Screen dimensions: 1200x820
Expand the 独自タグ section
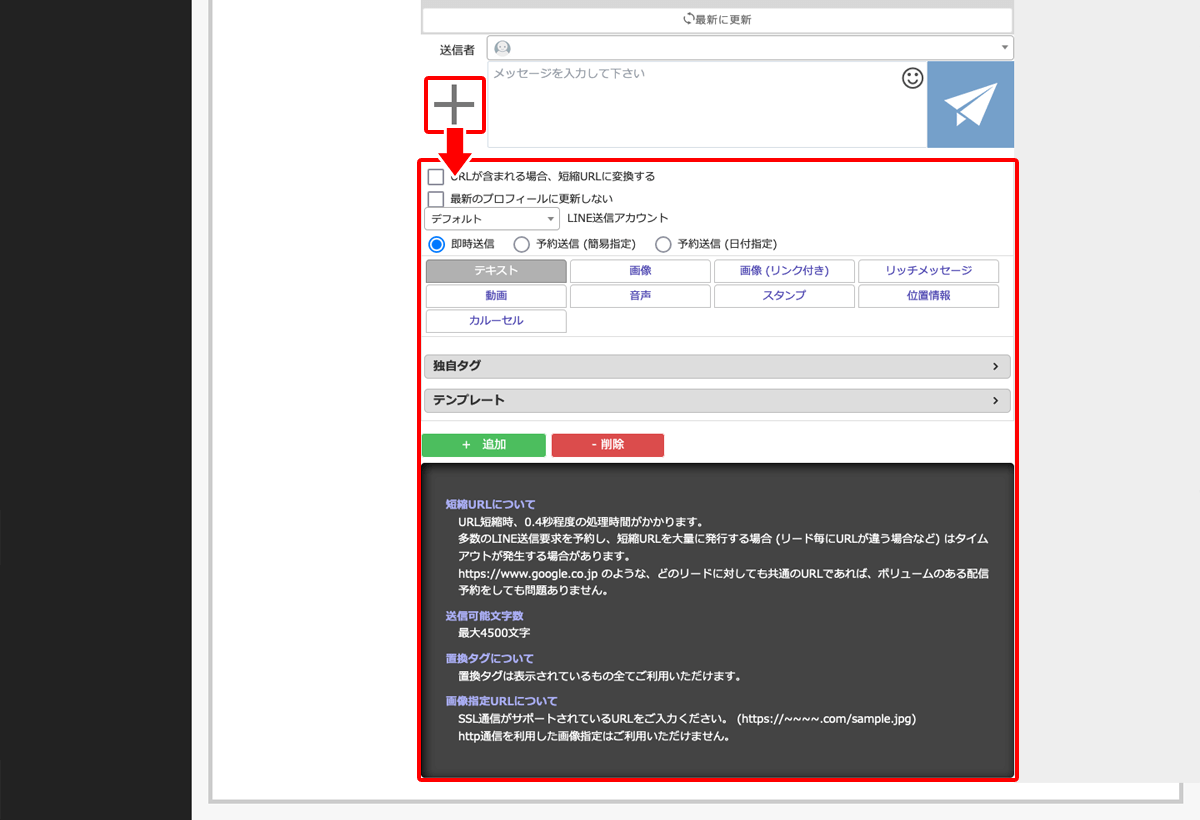[x=716, y=367]
